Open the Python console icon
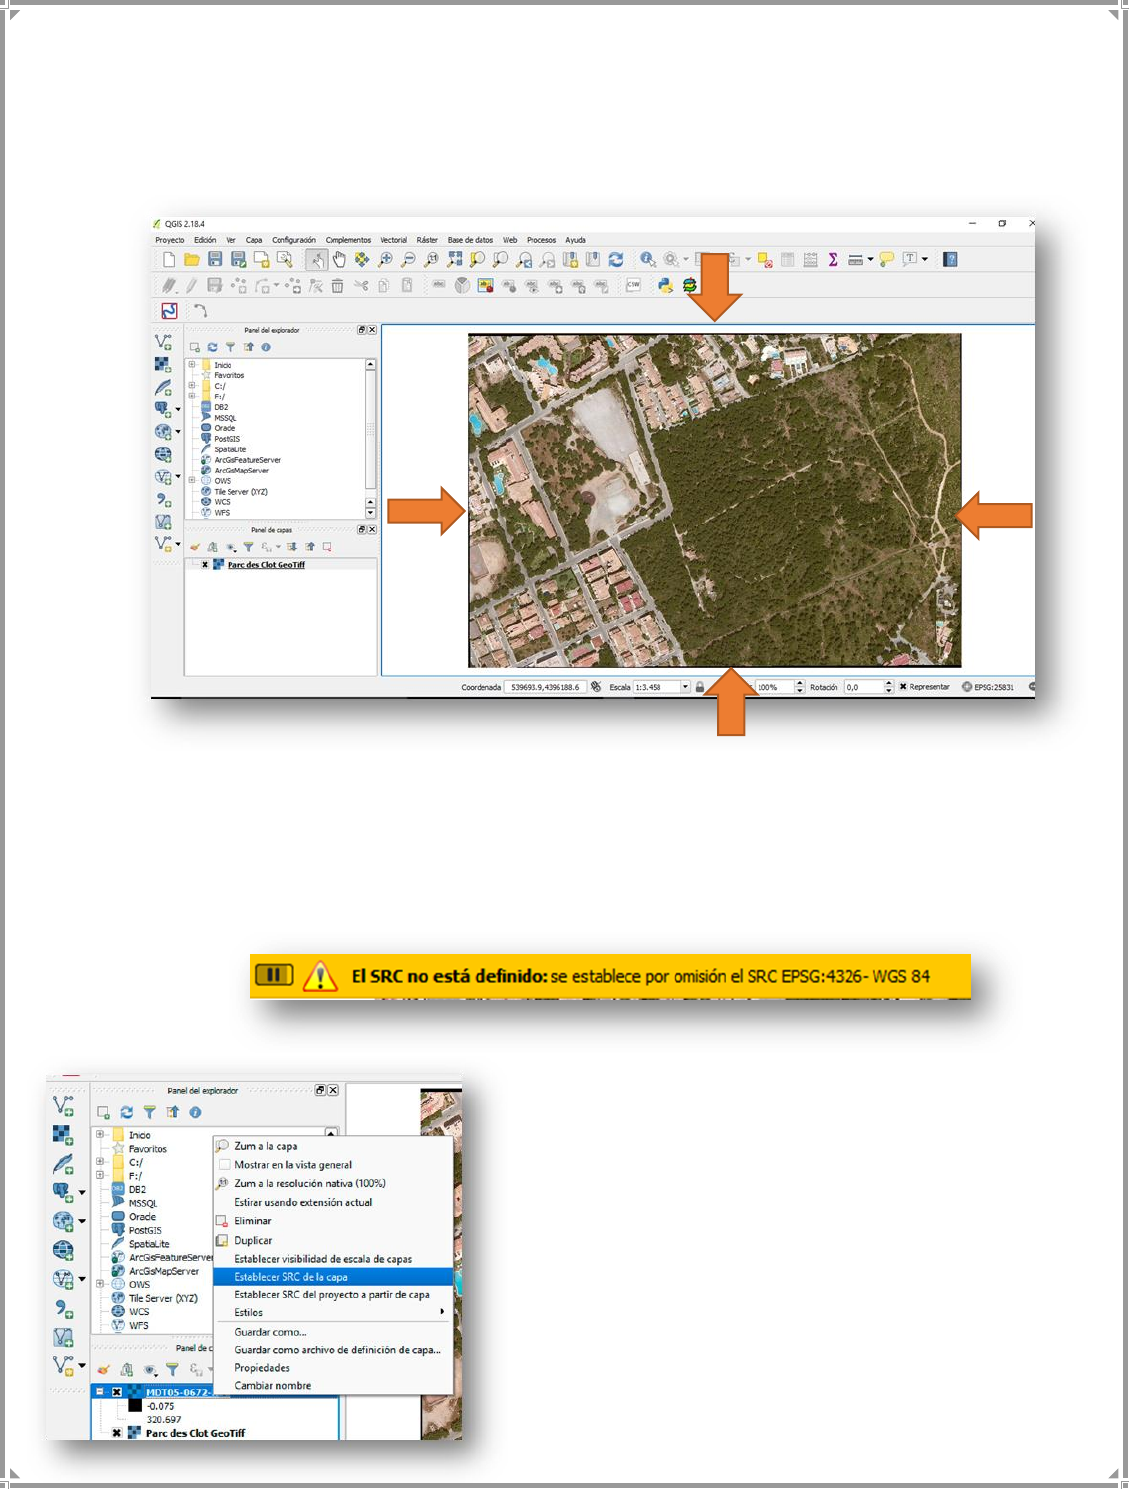1129x1489 pixels. pos(665,285)
